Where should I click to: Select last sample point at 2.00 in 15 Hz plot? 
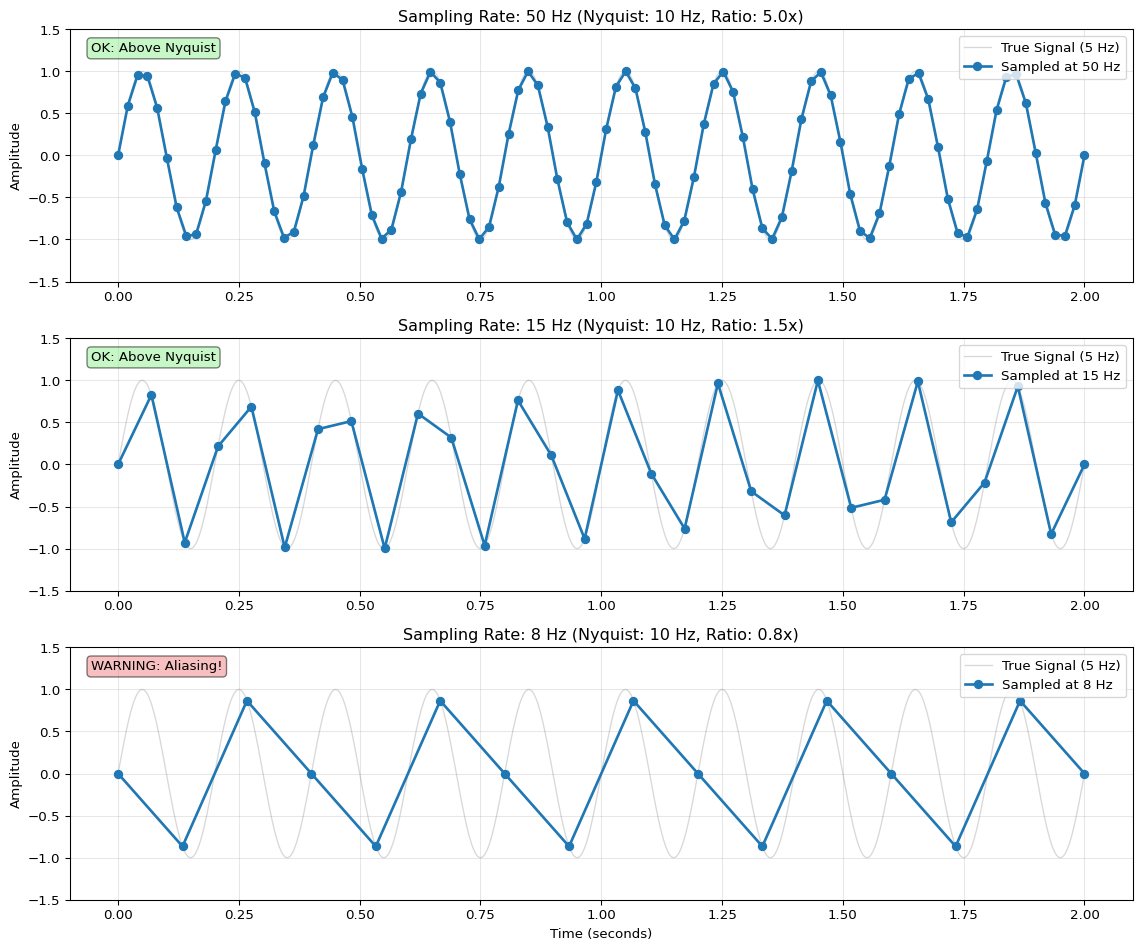(x=1084, y=465)
